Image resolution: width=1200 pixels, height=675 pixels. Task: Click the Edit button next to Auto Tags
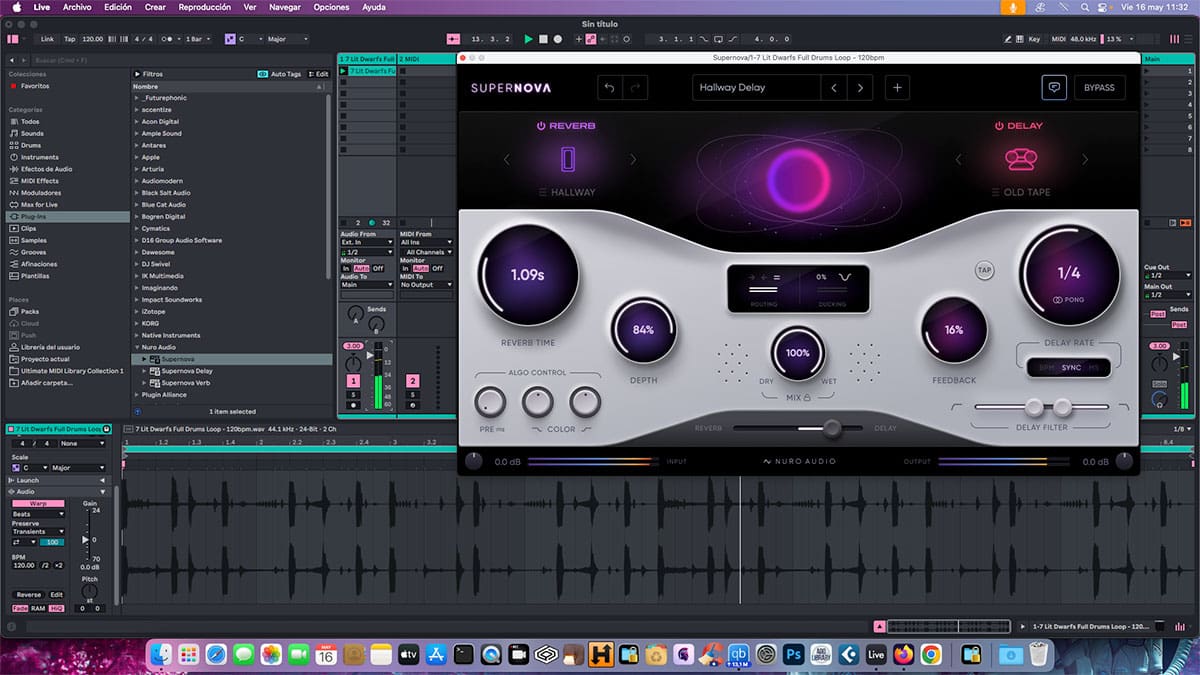[x=319, y=74]
